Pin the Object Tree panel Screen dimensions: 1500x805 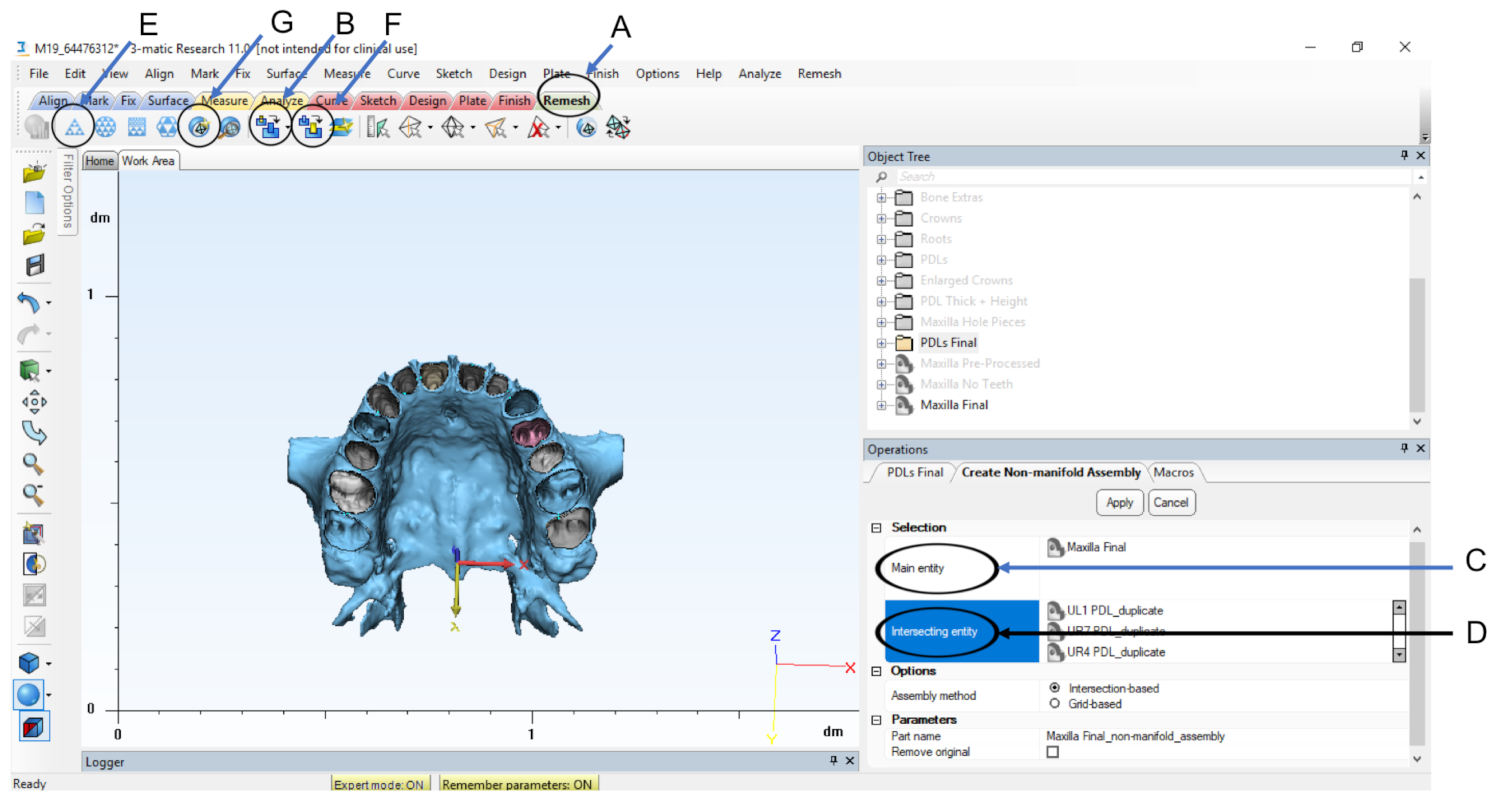pyautogui.click(x=1404, y=157)
